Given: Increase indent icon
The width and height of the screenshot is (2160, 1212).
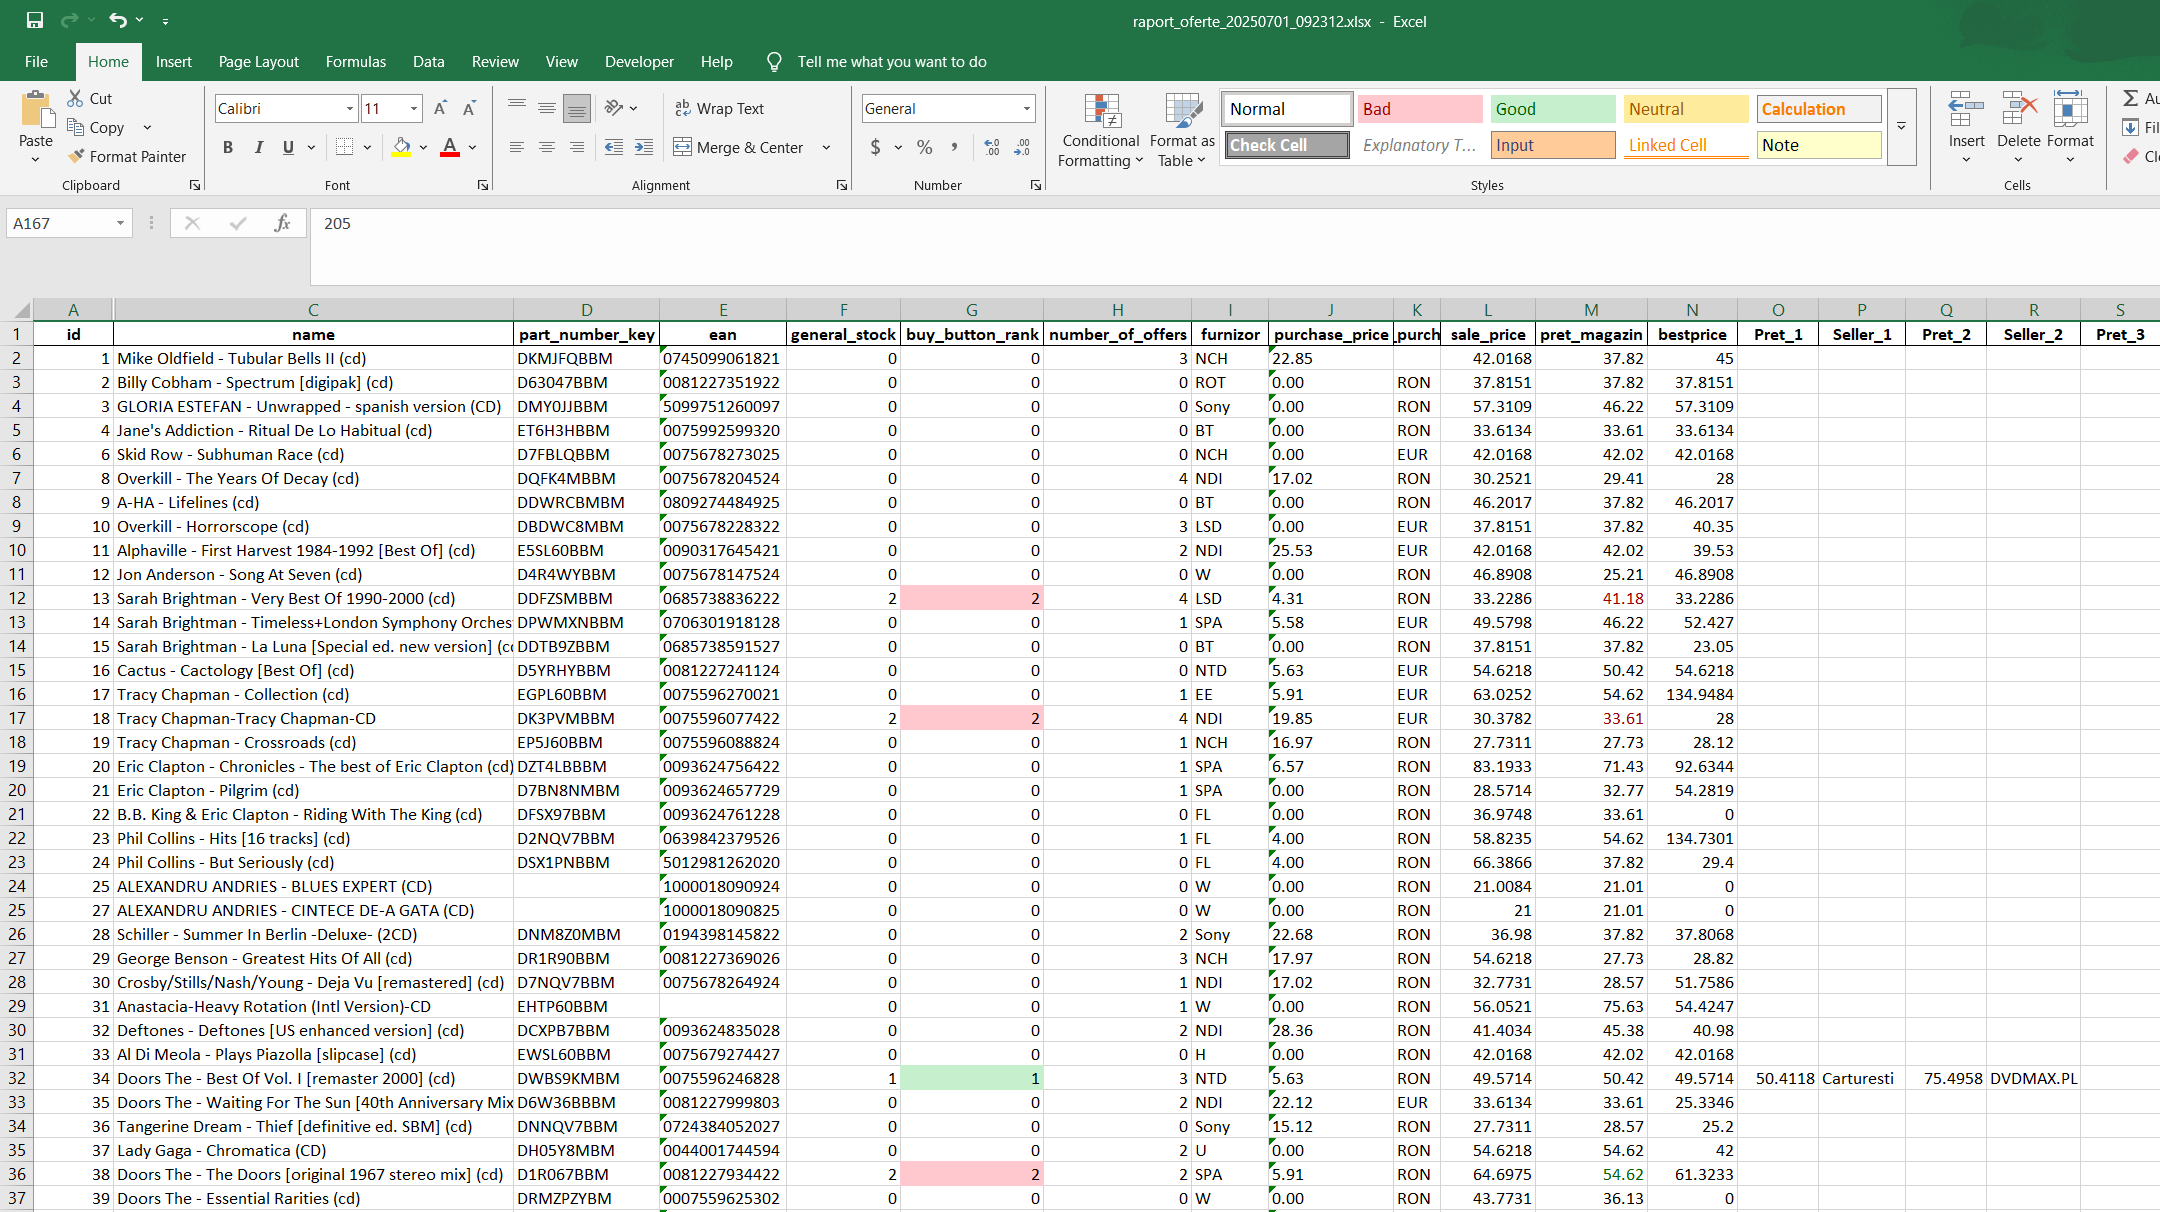Looking at the screenshot, I should 644,147.
